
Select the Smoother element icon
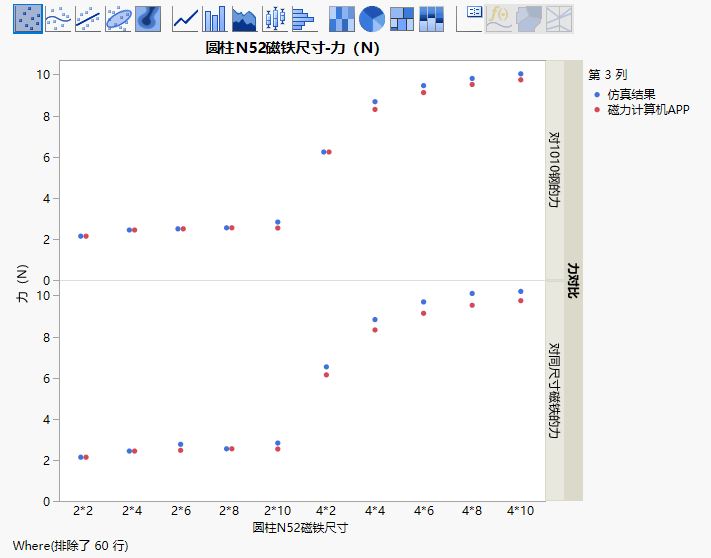[58, 18]
